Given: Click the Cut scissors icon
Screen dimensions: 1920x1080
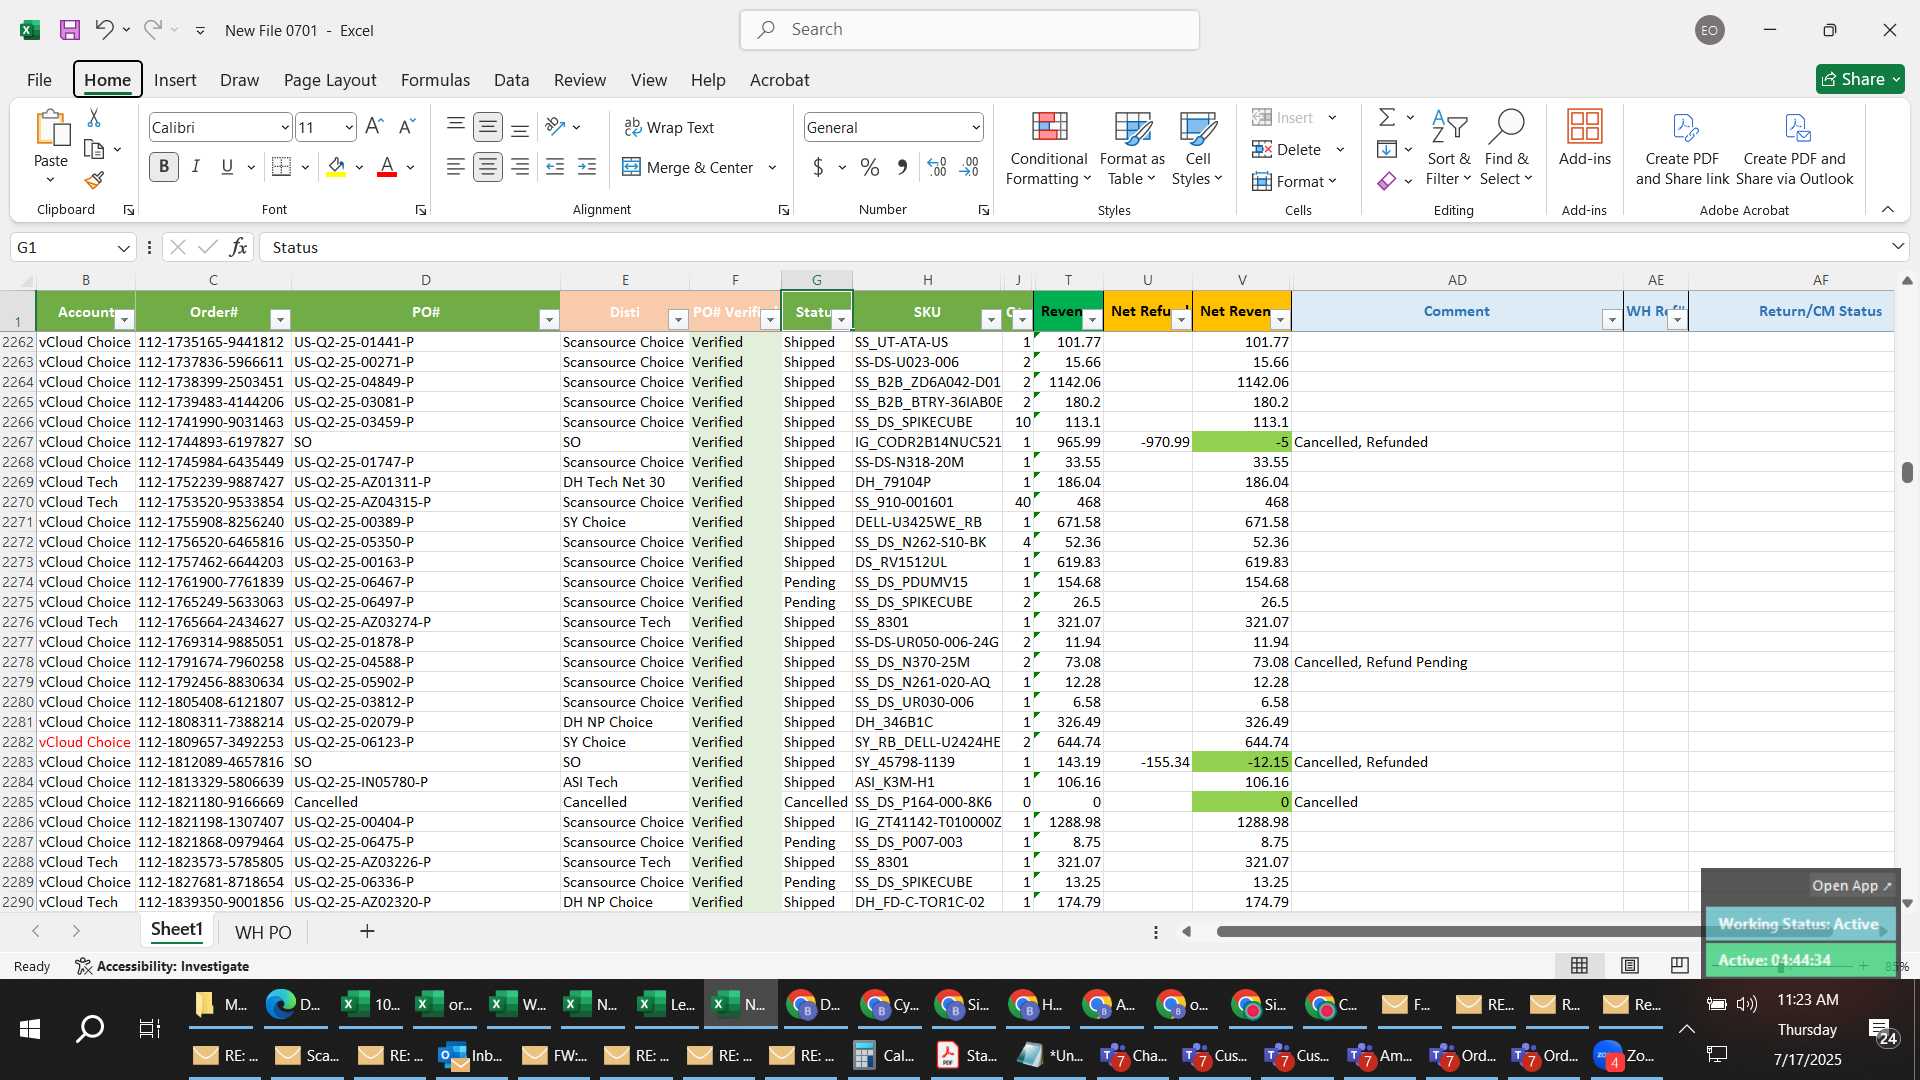Looking at the screenshot, I should (94, 118).
